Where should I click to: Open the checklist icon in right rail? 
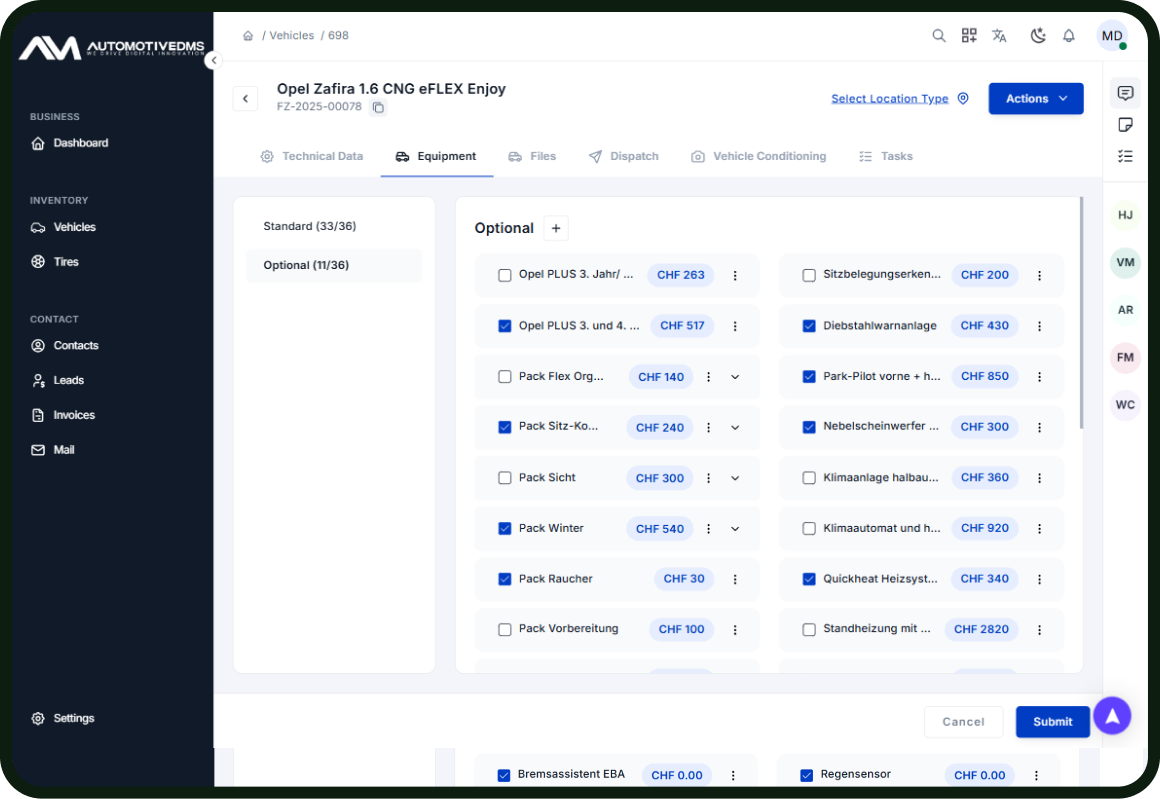(1125, 156)
